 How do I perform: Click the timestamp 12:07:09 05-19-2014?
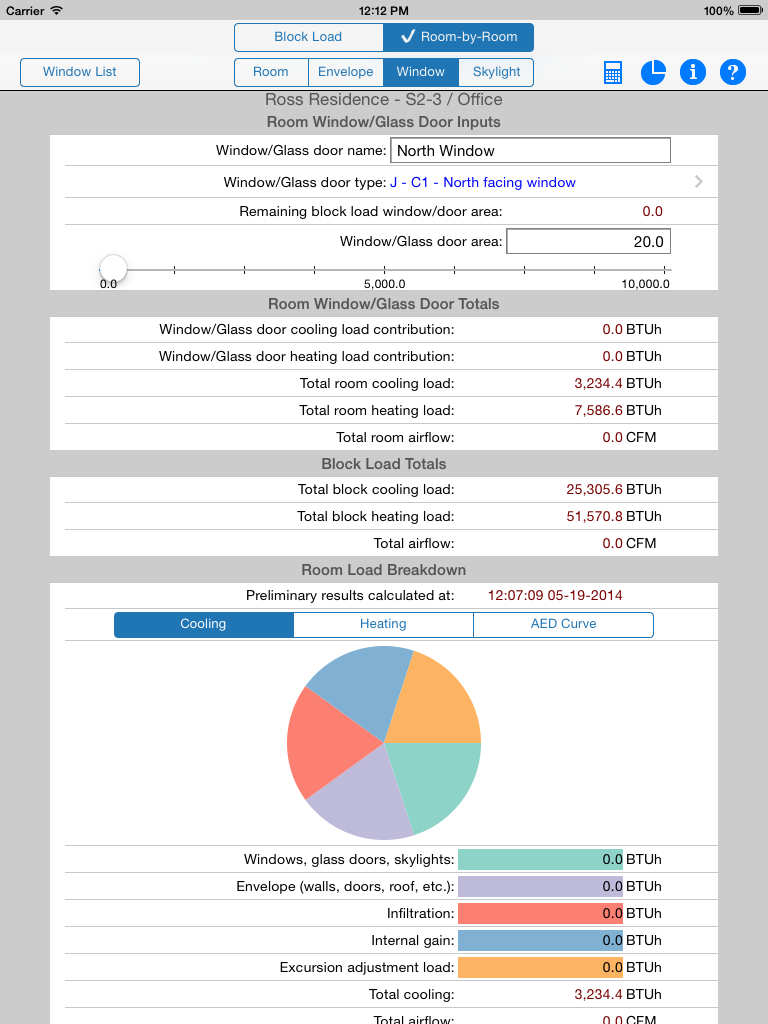click(555, 596)
